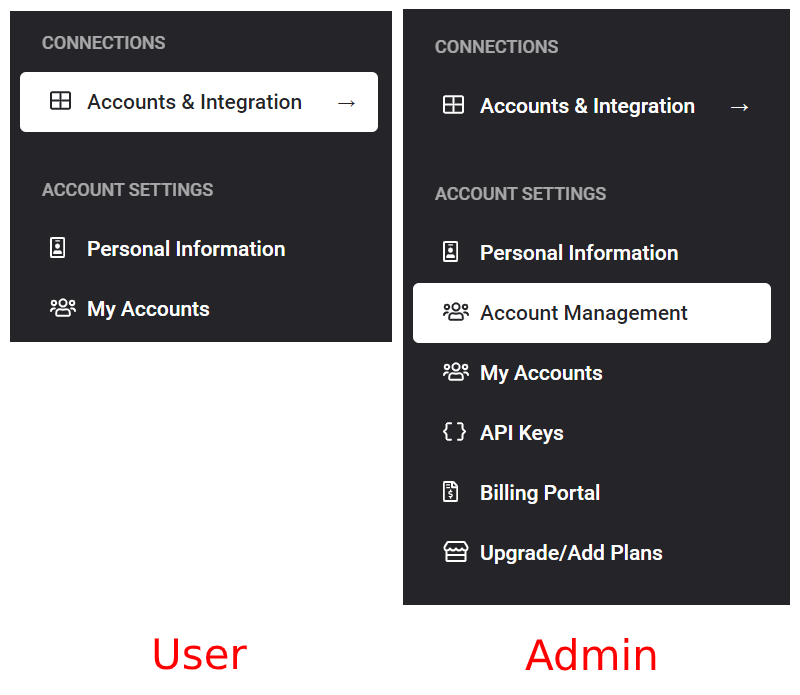The width and height of the screenshot is (800, 695).
Task: Expand the Accounts & Integration arrow in the Admin panel
Action: point(739,106)
